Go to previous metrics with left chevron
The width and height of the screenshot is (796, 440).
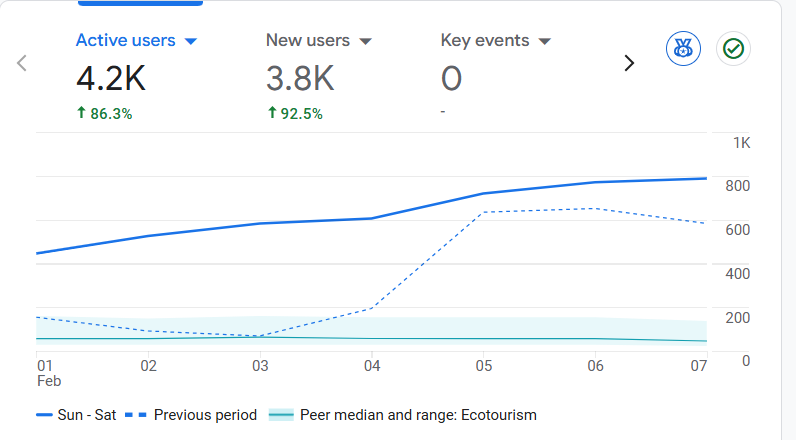point(22,63)
